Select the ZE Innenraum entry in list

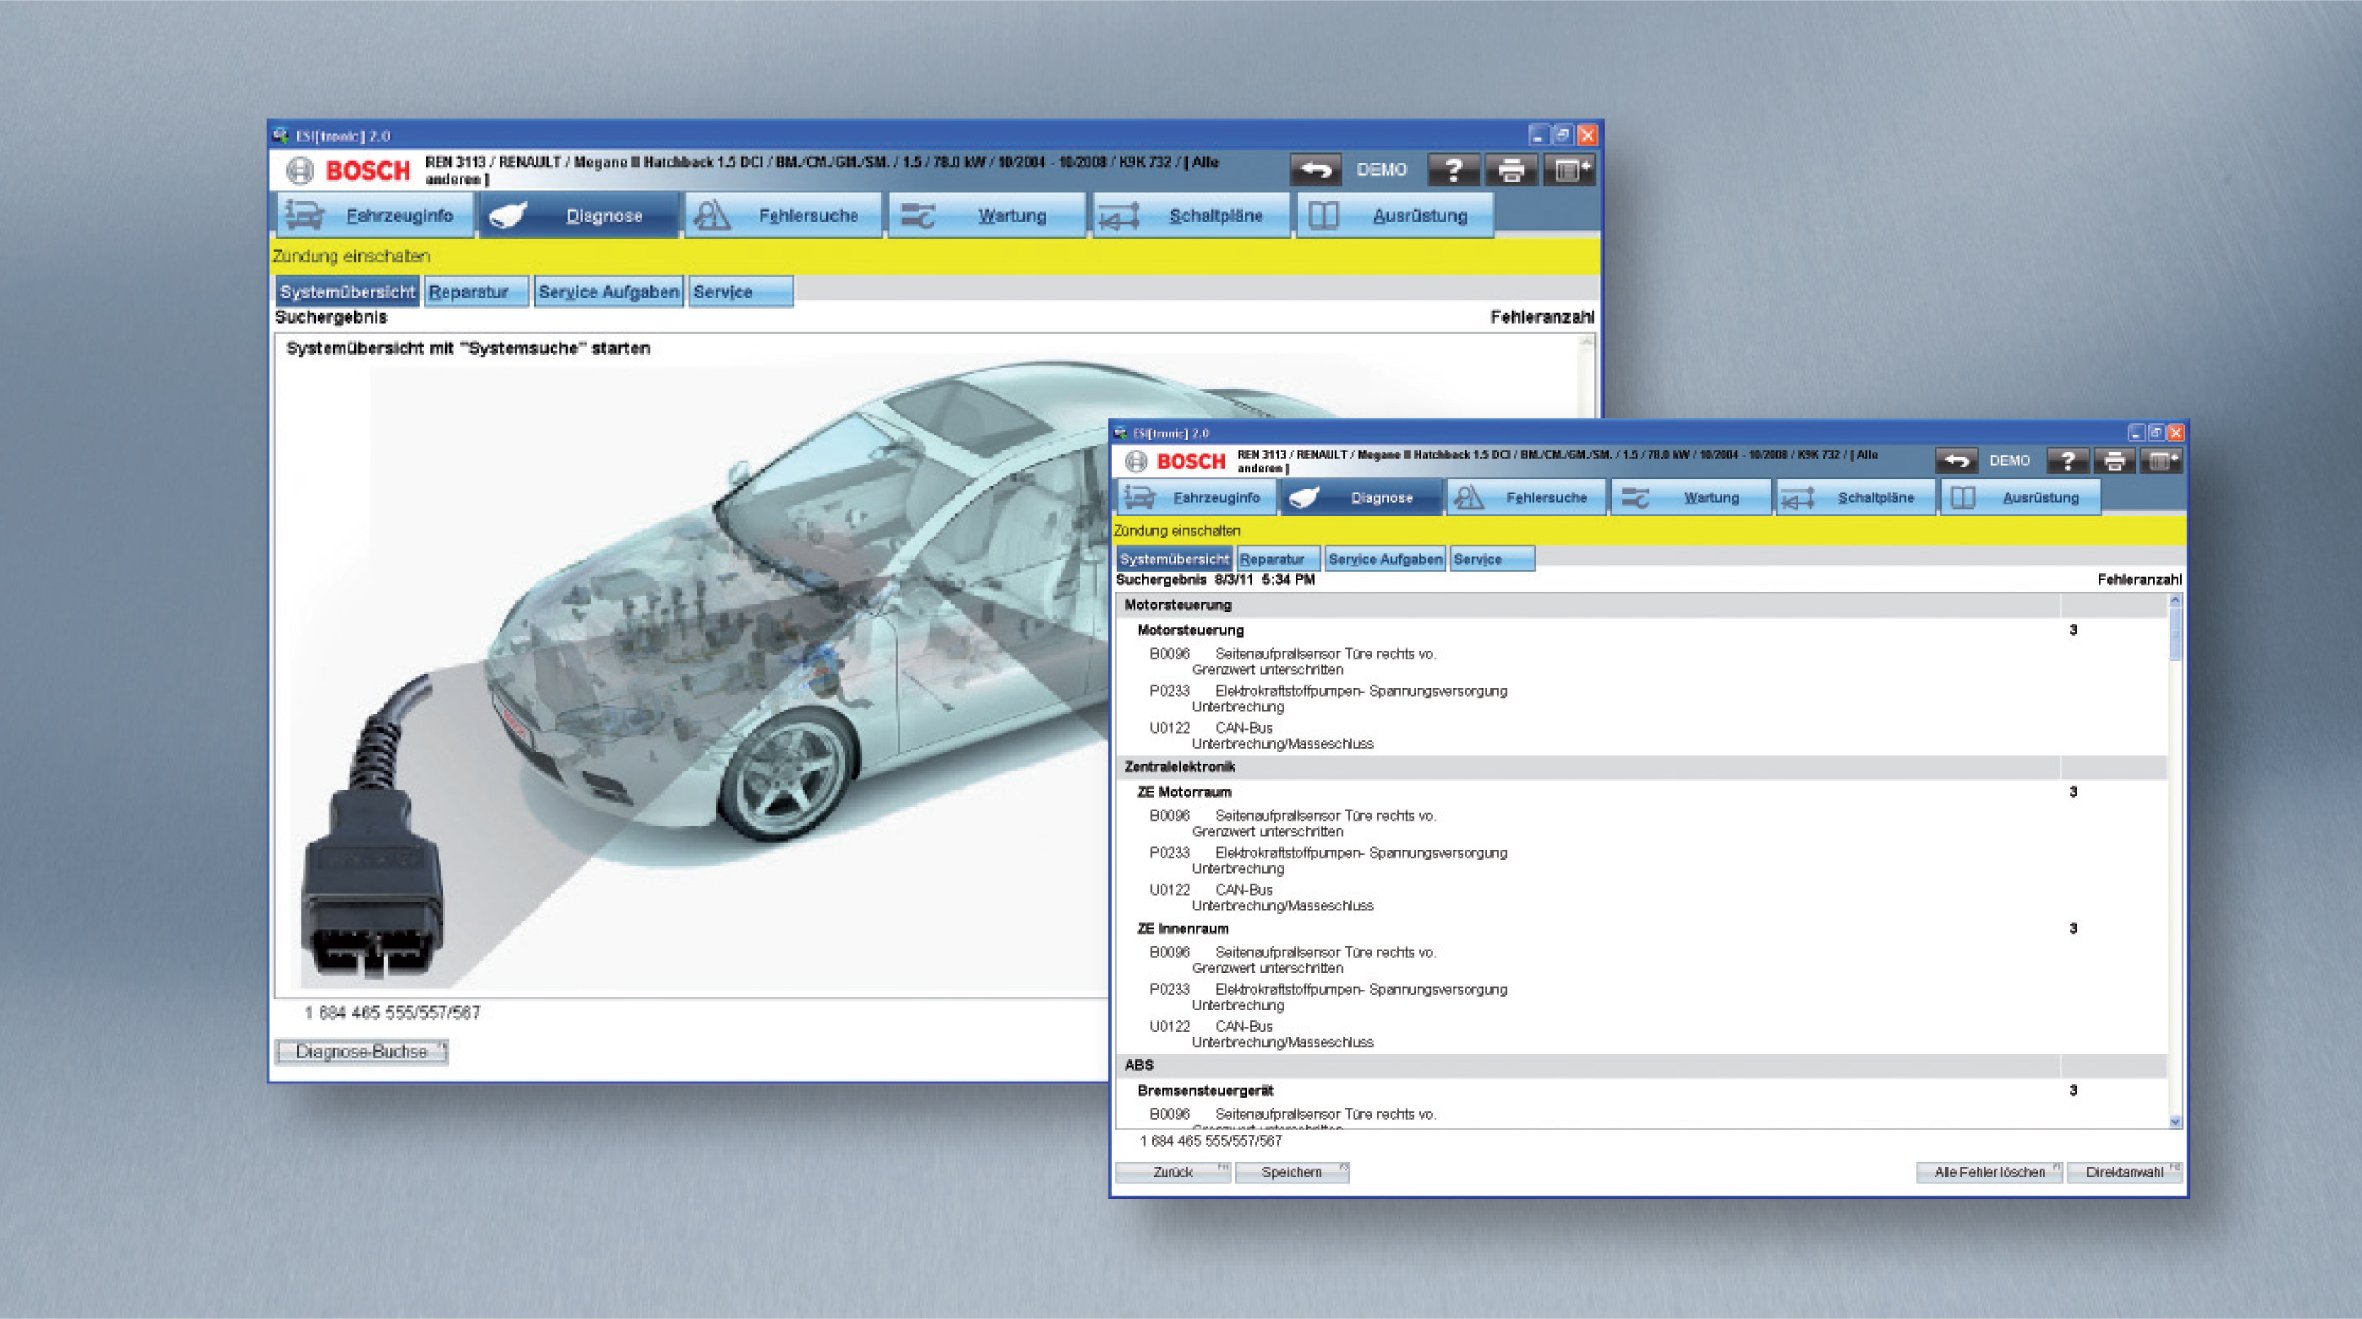(1182, 928)
